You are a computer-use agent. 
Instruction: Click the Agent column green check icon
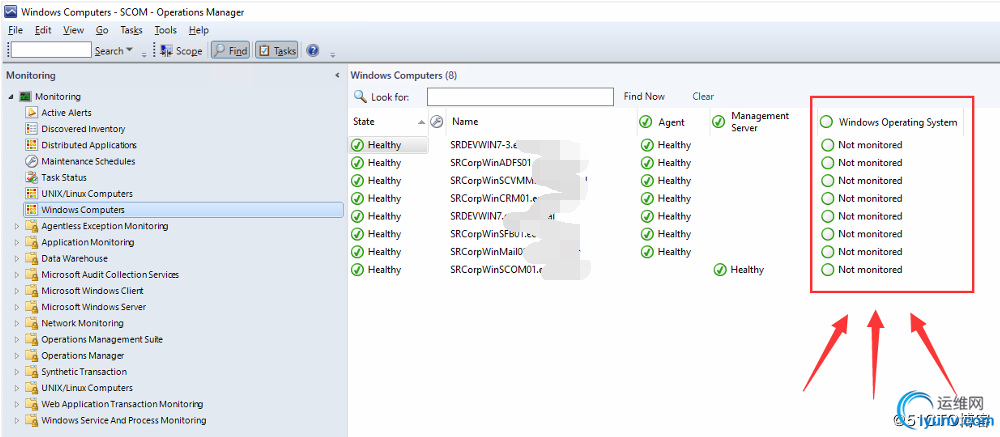click(x=646, y=122)
